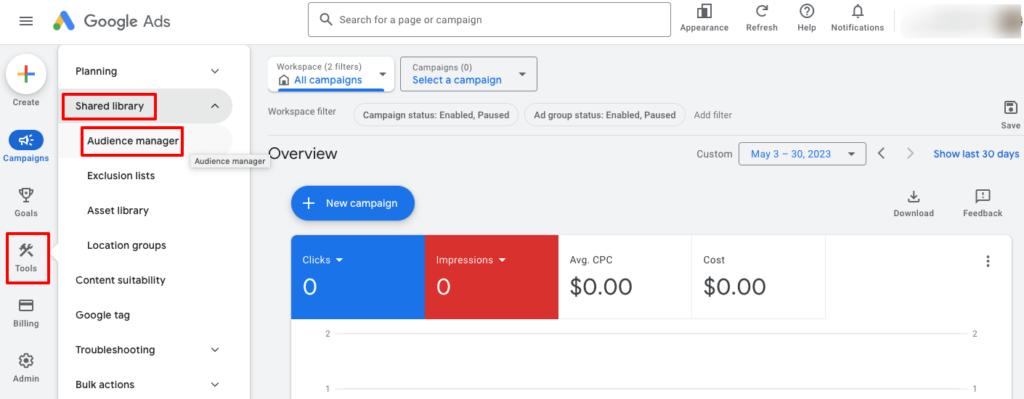
Task: Select the Cost scorecard
Action: tap(758, 278)
